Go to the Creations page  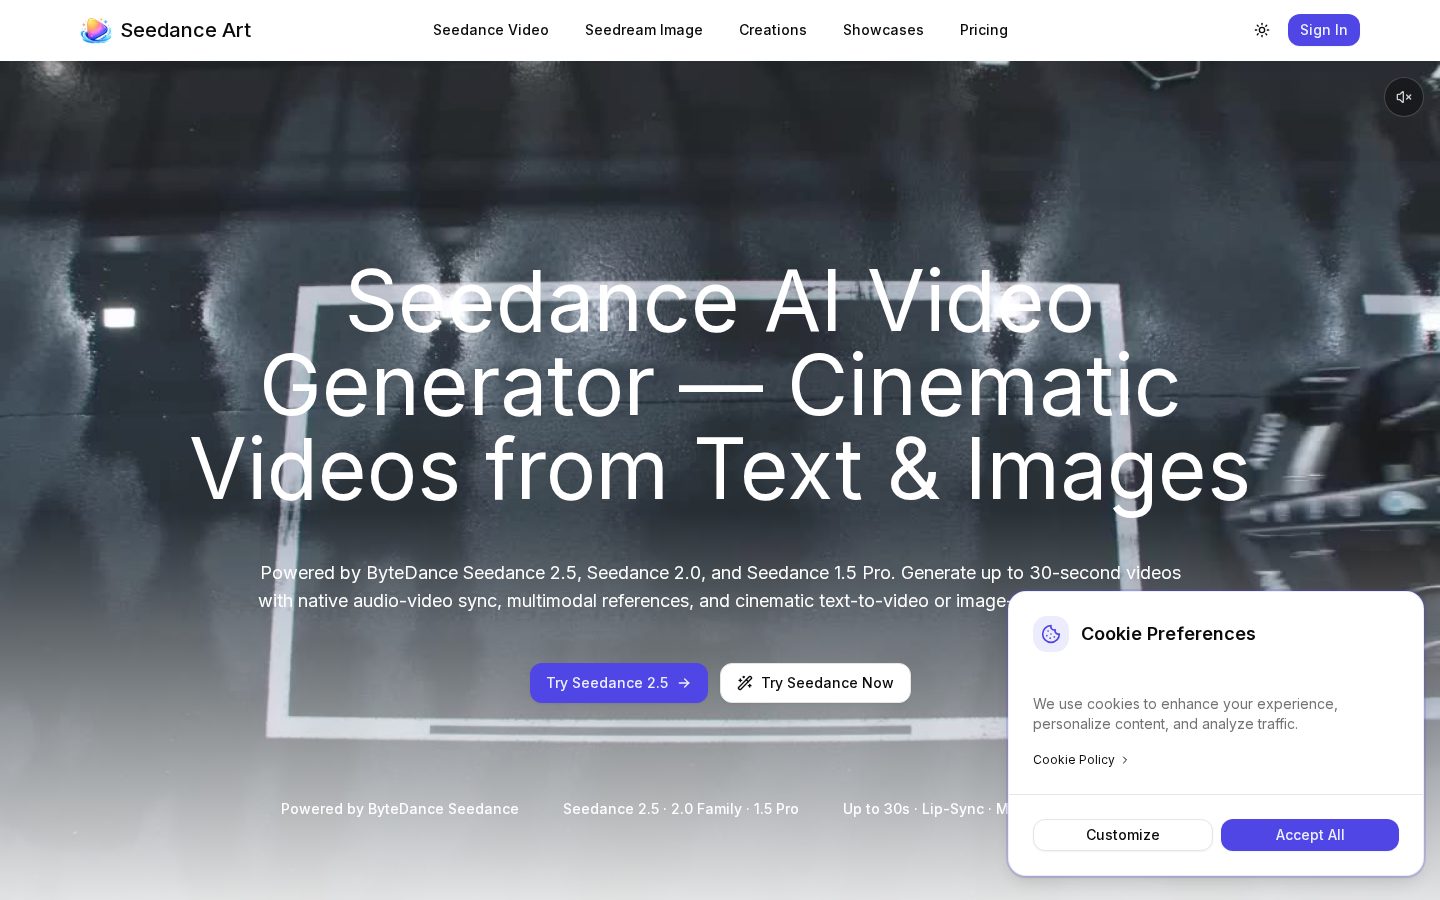(x=773, y=30)
